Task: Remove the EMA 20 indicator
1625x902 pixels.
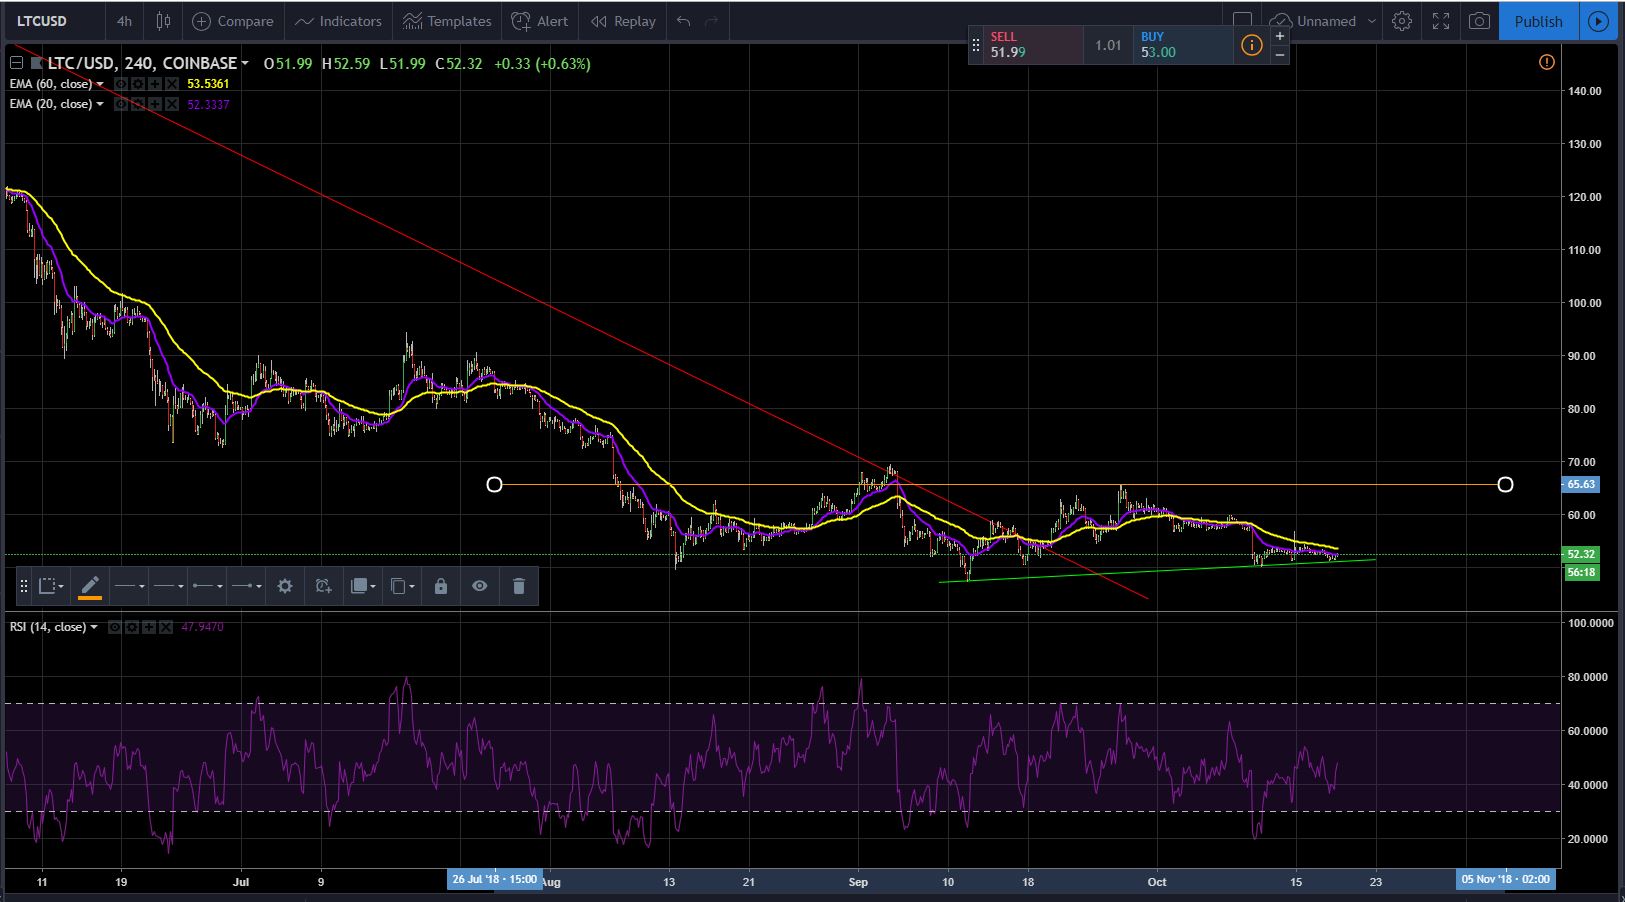Action: tap(172, 104)
